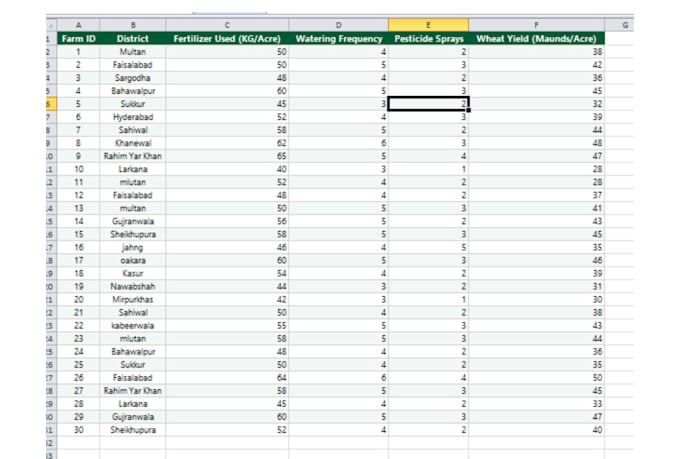
Task: Select Bahawalpur cell for farm 4
Action: point(133,91)
